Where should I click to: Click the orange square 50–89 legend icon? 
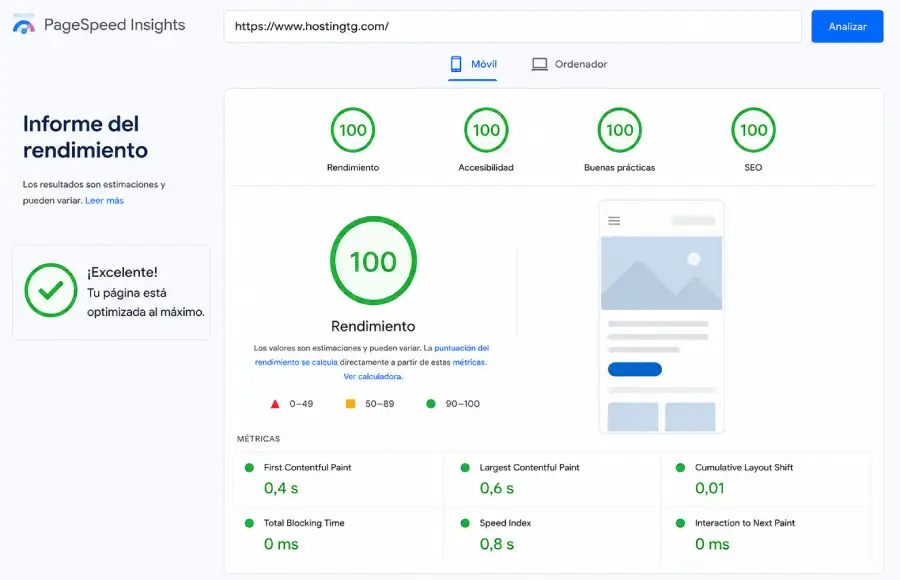pyautogui.click(x=350, y=404)
